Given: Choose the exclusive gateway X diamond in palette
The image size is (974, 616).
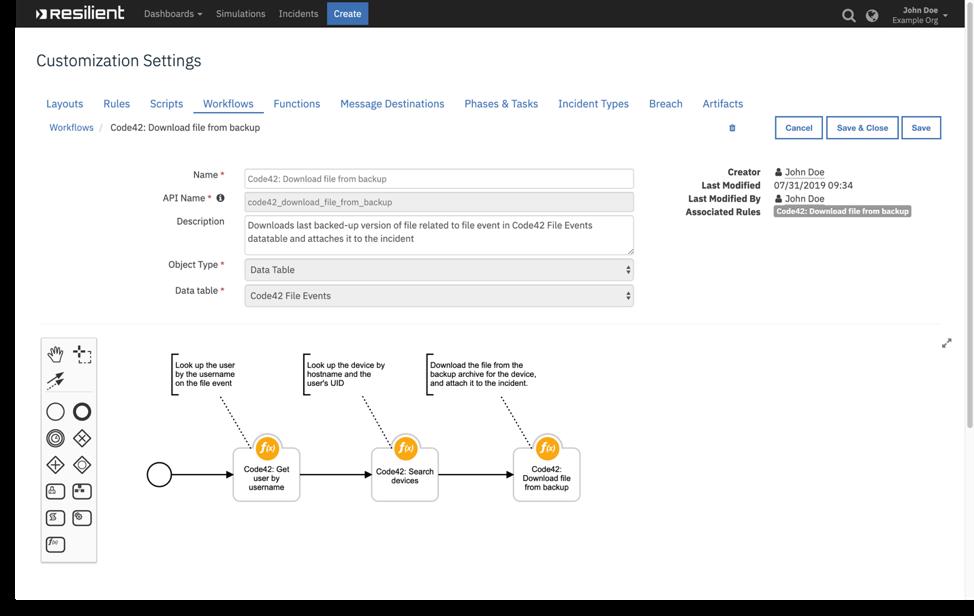Looking at the screenshot, I should tap(82, 438).
